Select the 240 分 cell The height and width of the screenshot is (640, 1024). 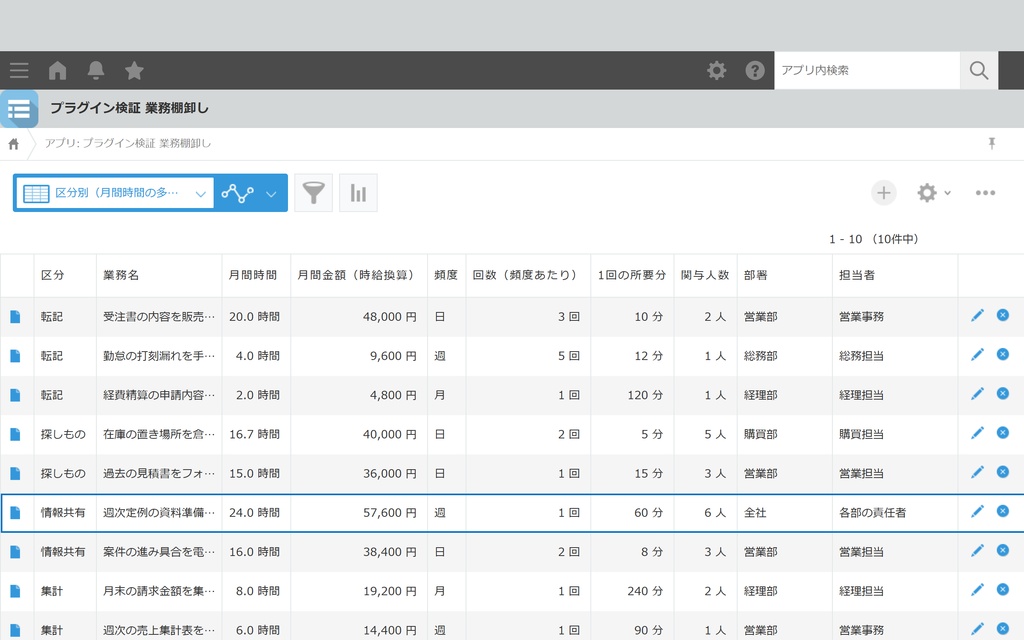tap(632, 591)
